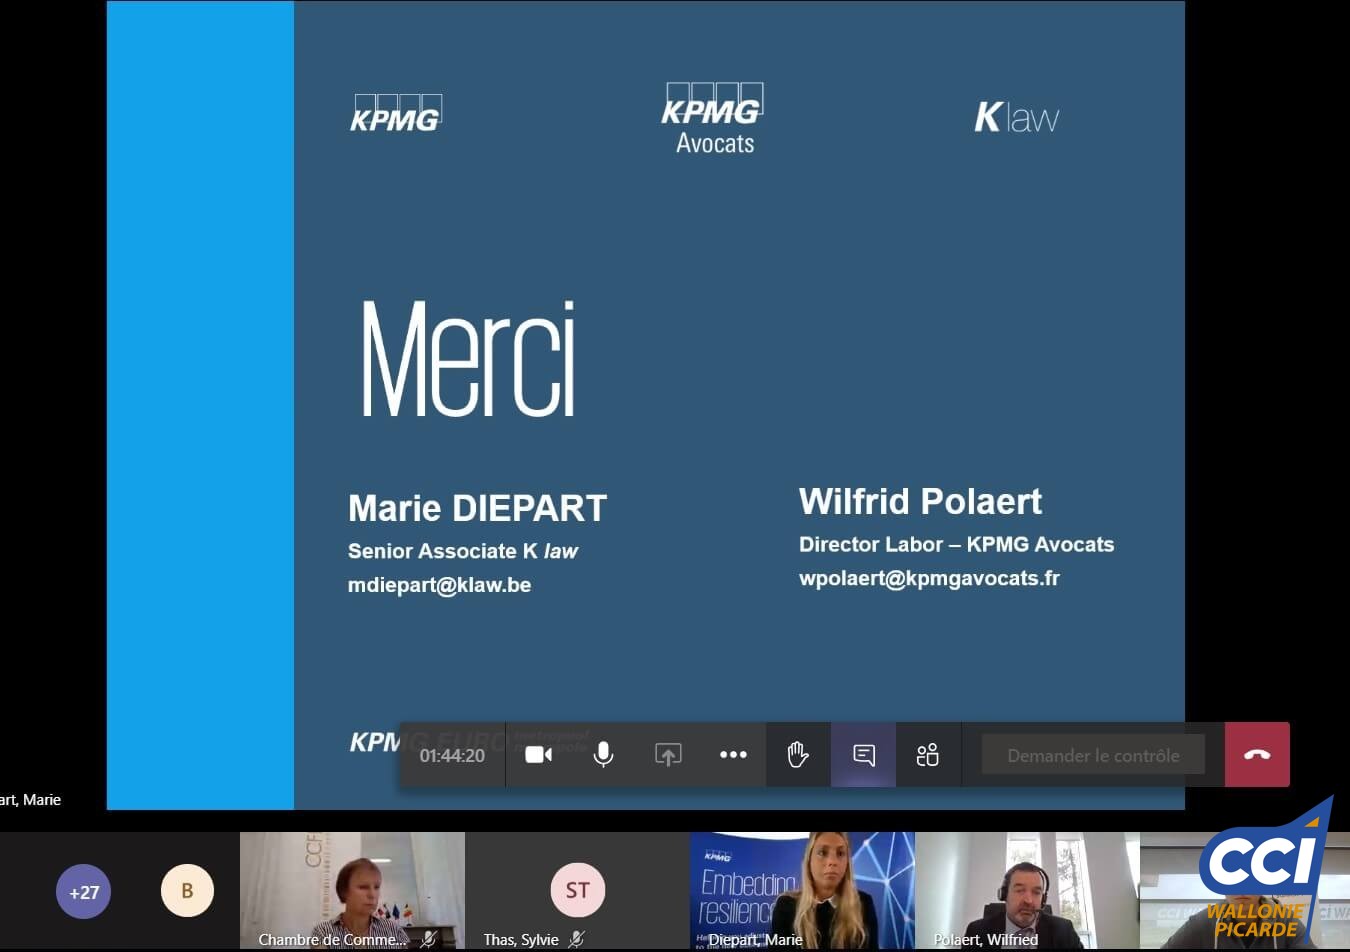
Task: Hang up with the red phone button
Action: 1257,755
